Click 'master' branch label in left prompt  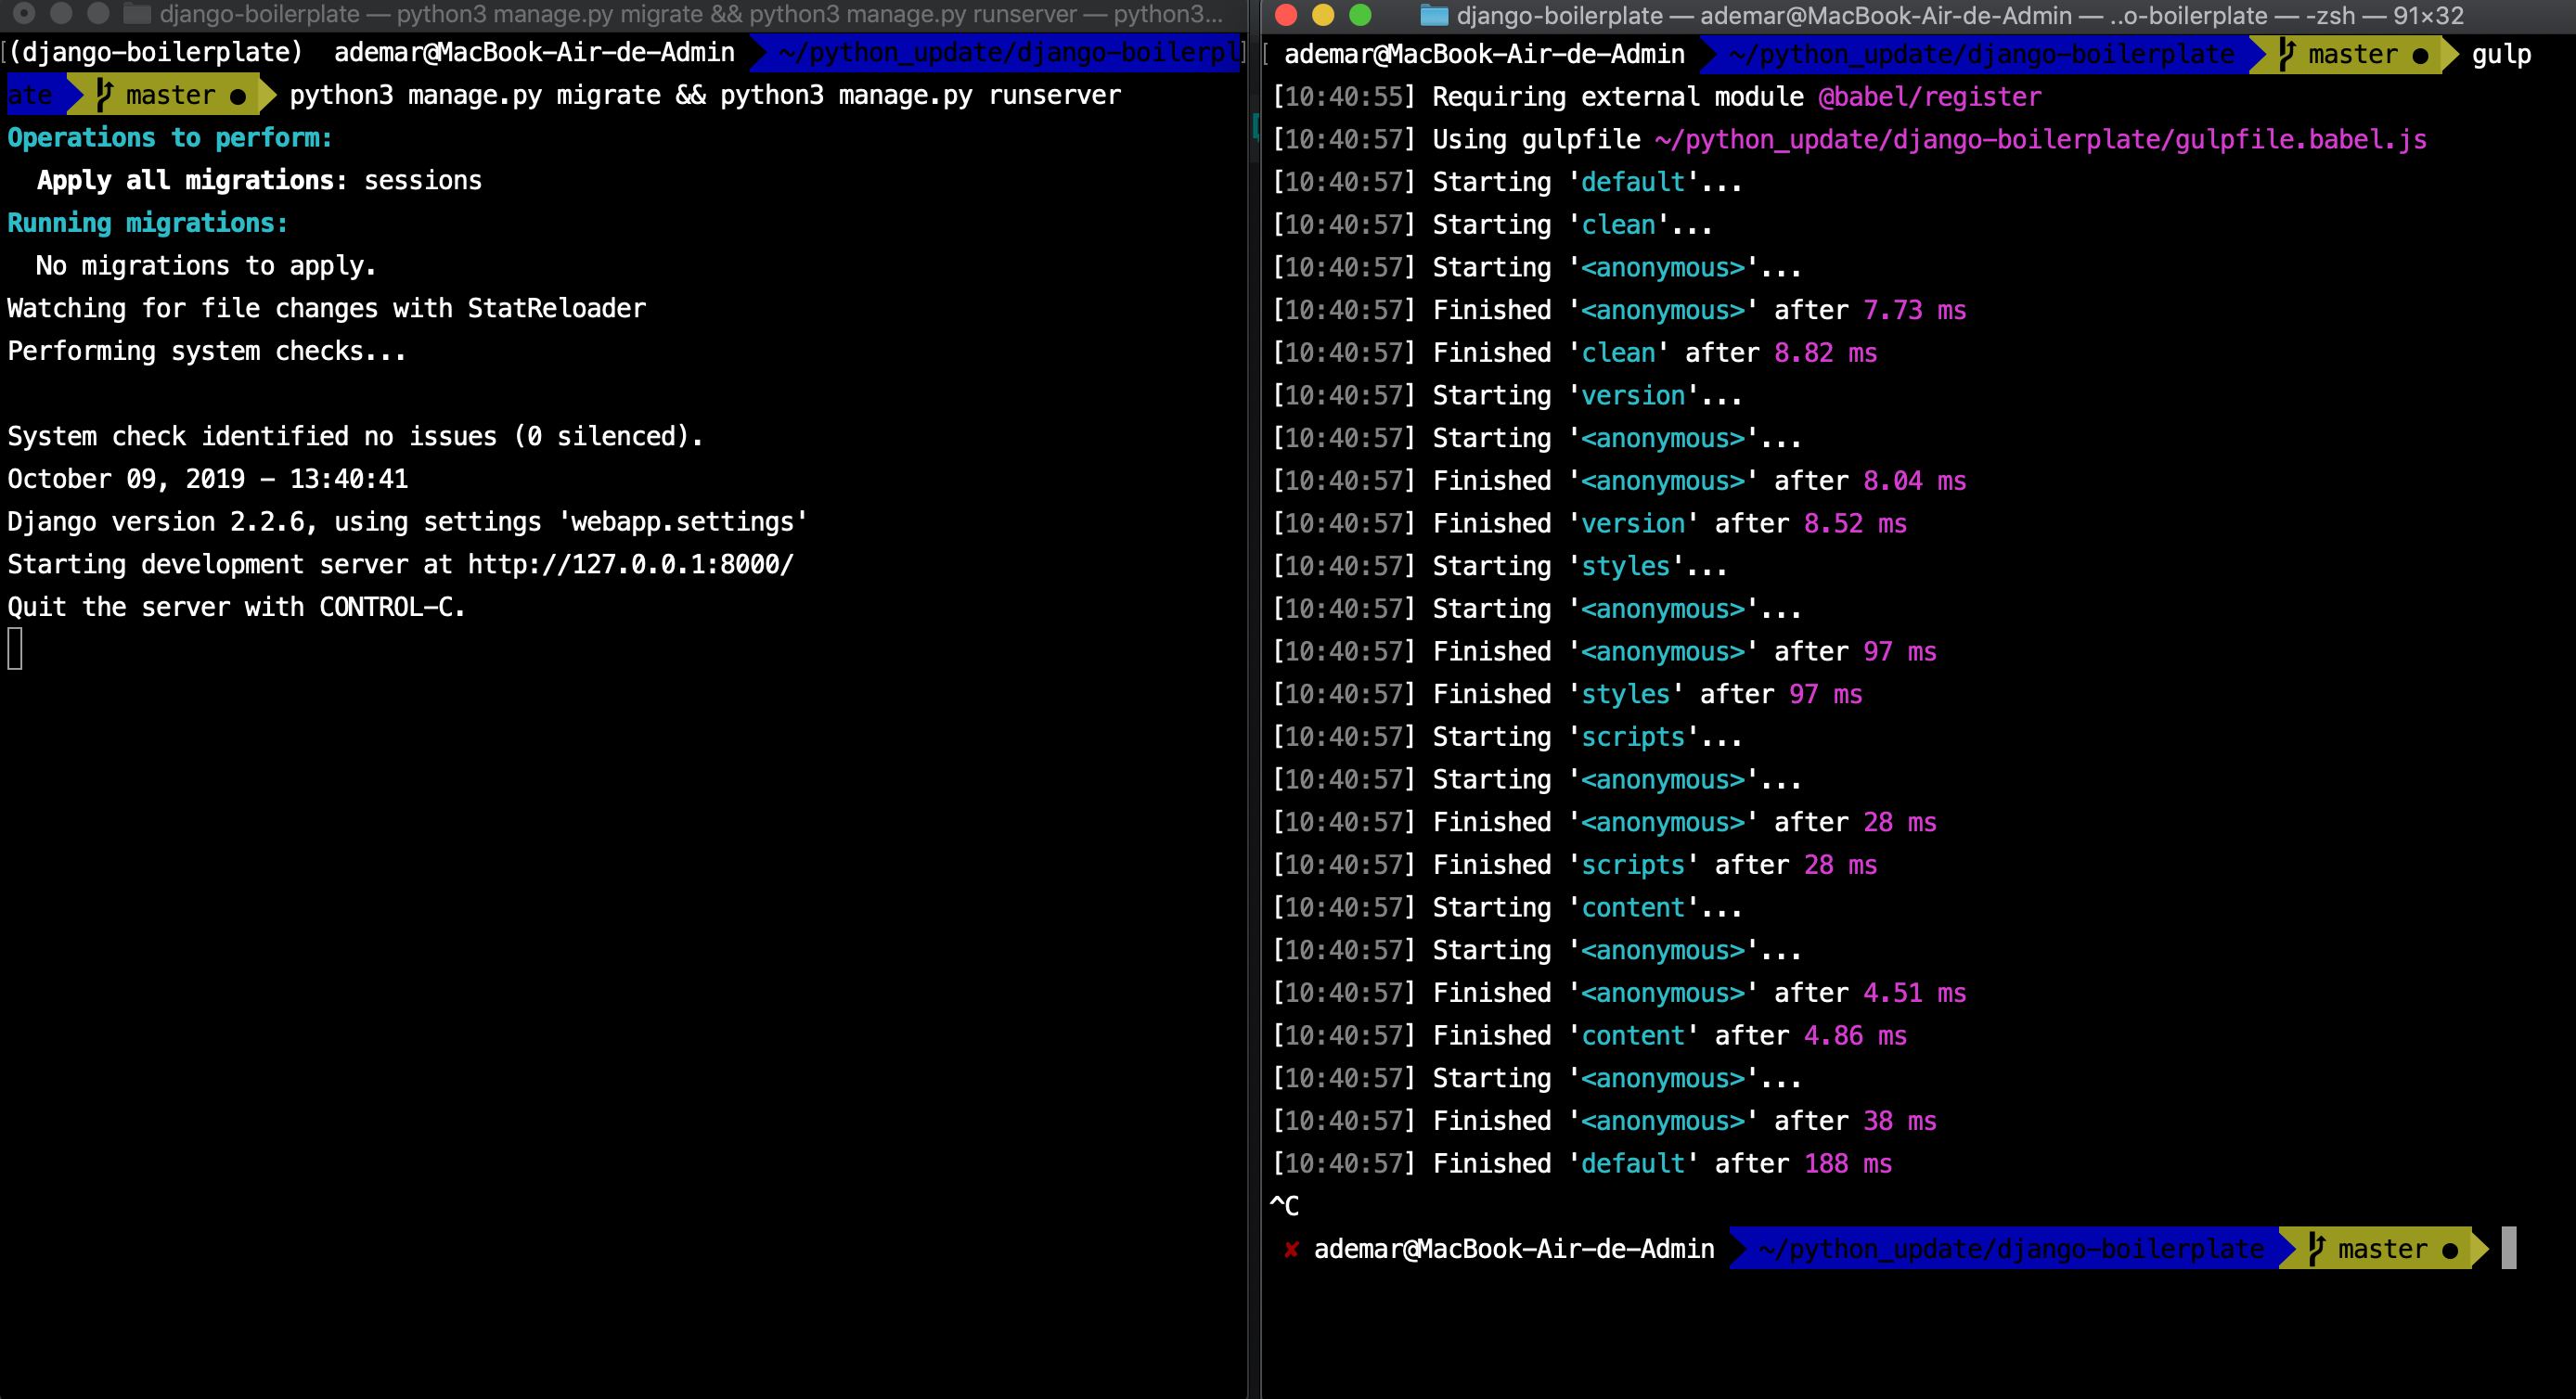pos(171,96)
